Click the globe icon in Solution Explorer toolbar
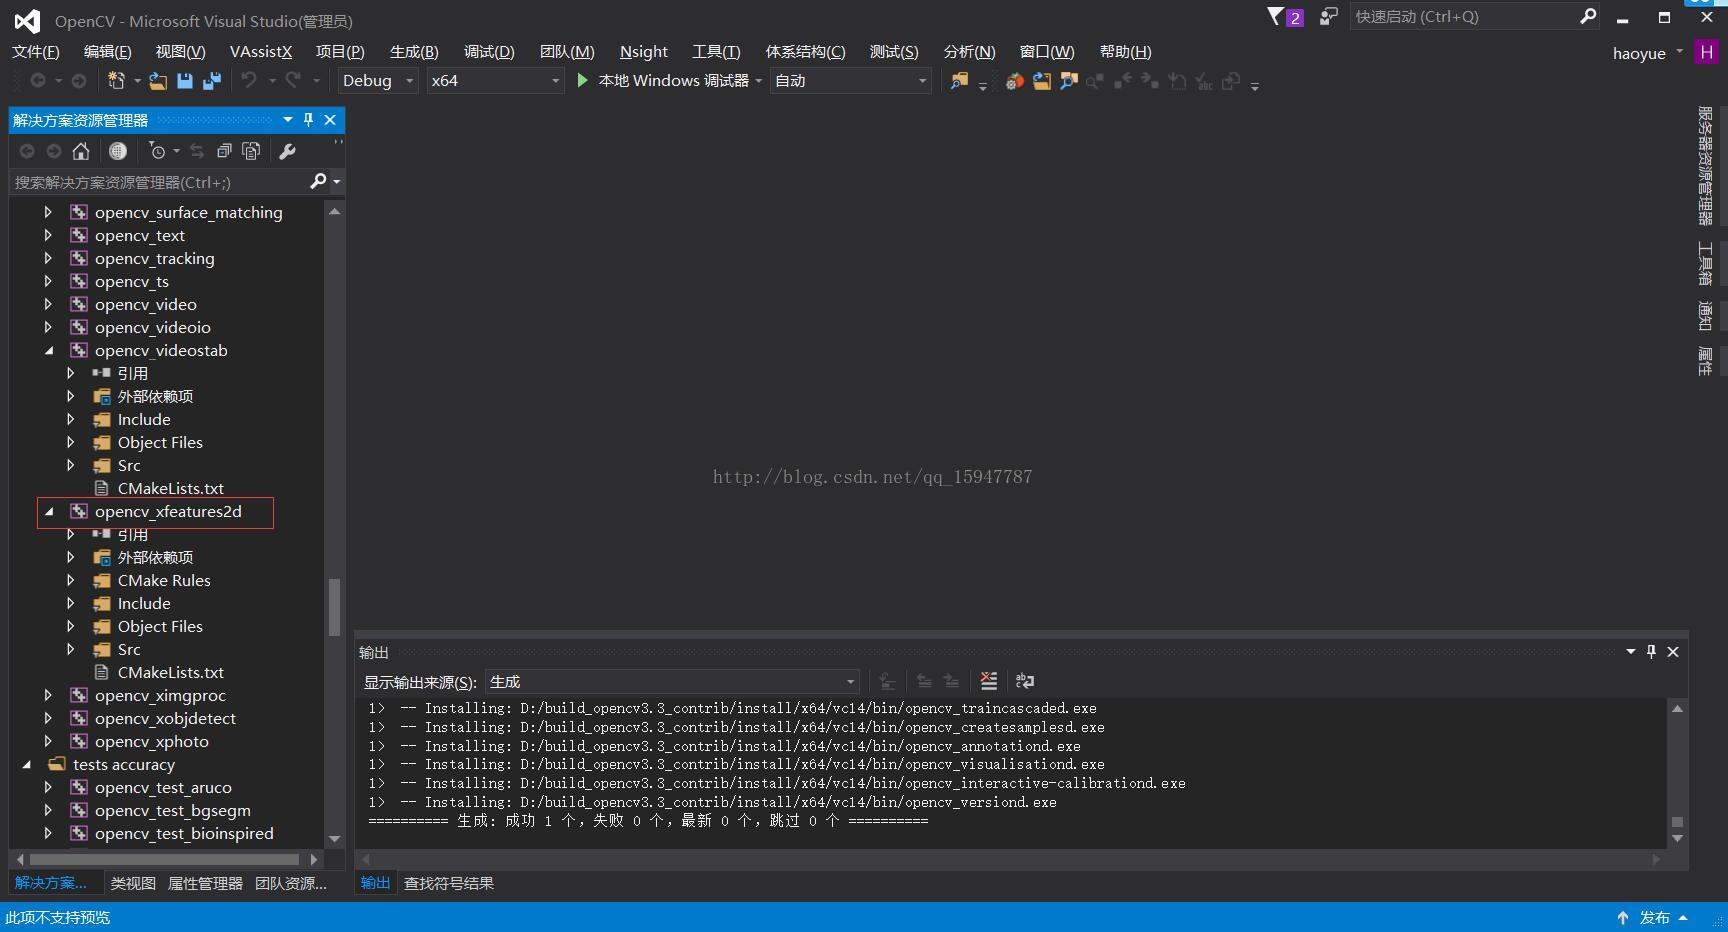This screenshot has width=1728, height=932. 118,151
